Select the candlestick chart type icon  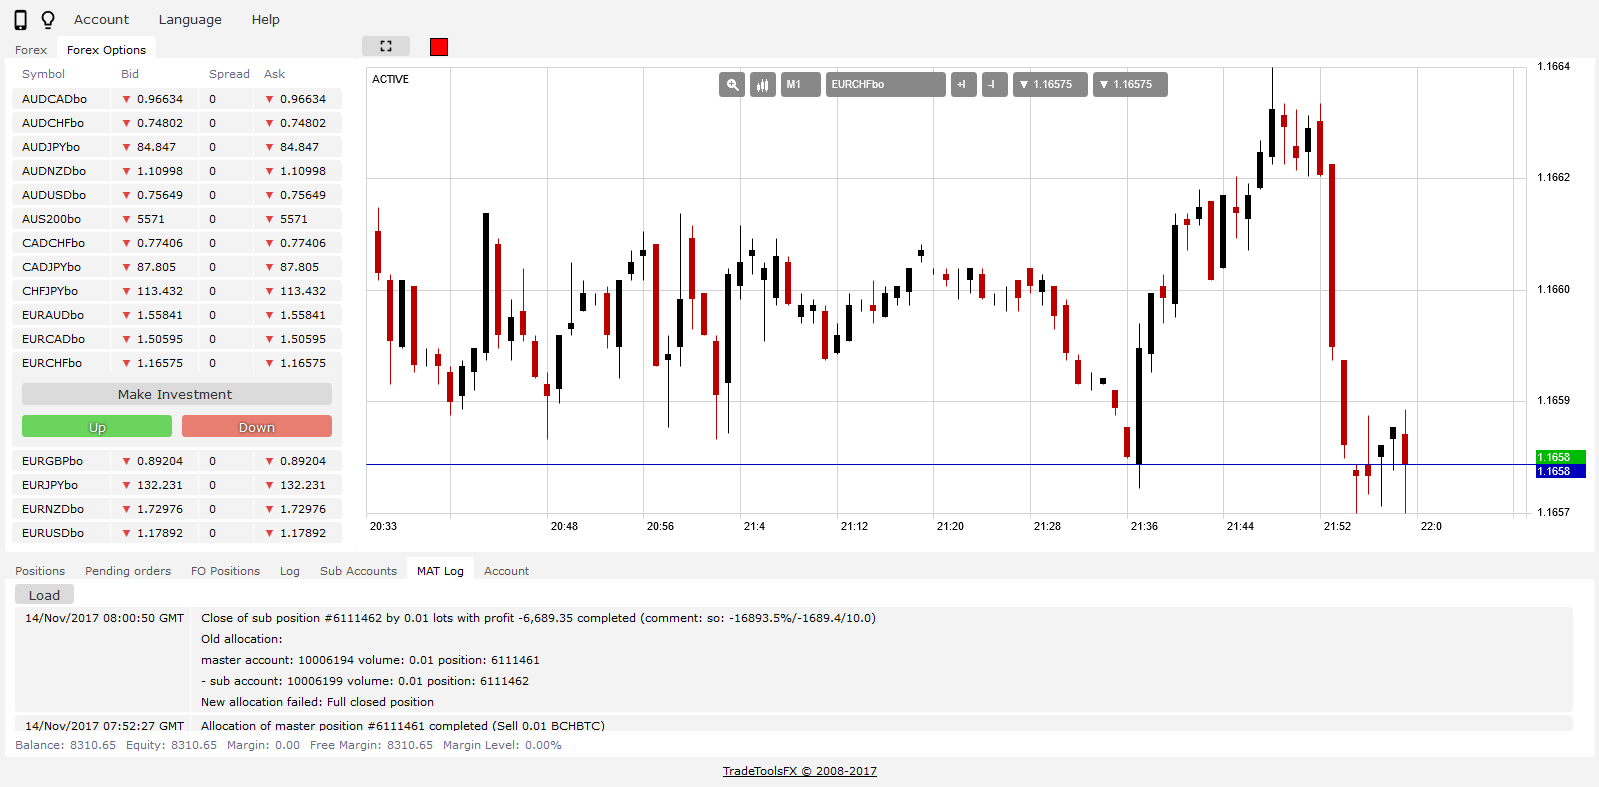coord(763,85)
